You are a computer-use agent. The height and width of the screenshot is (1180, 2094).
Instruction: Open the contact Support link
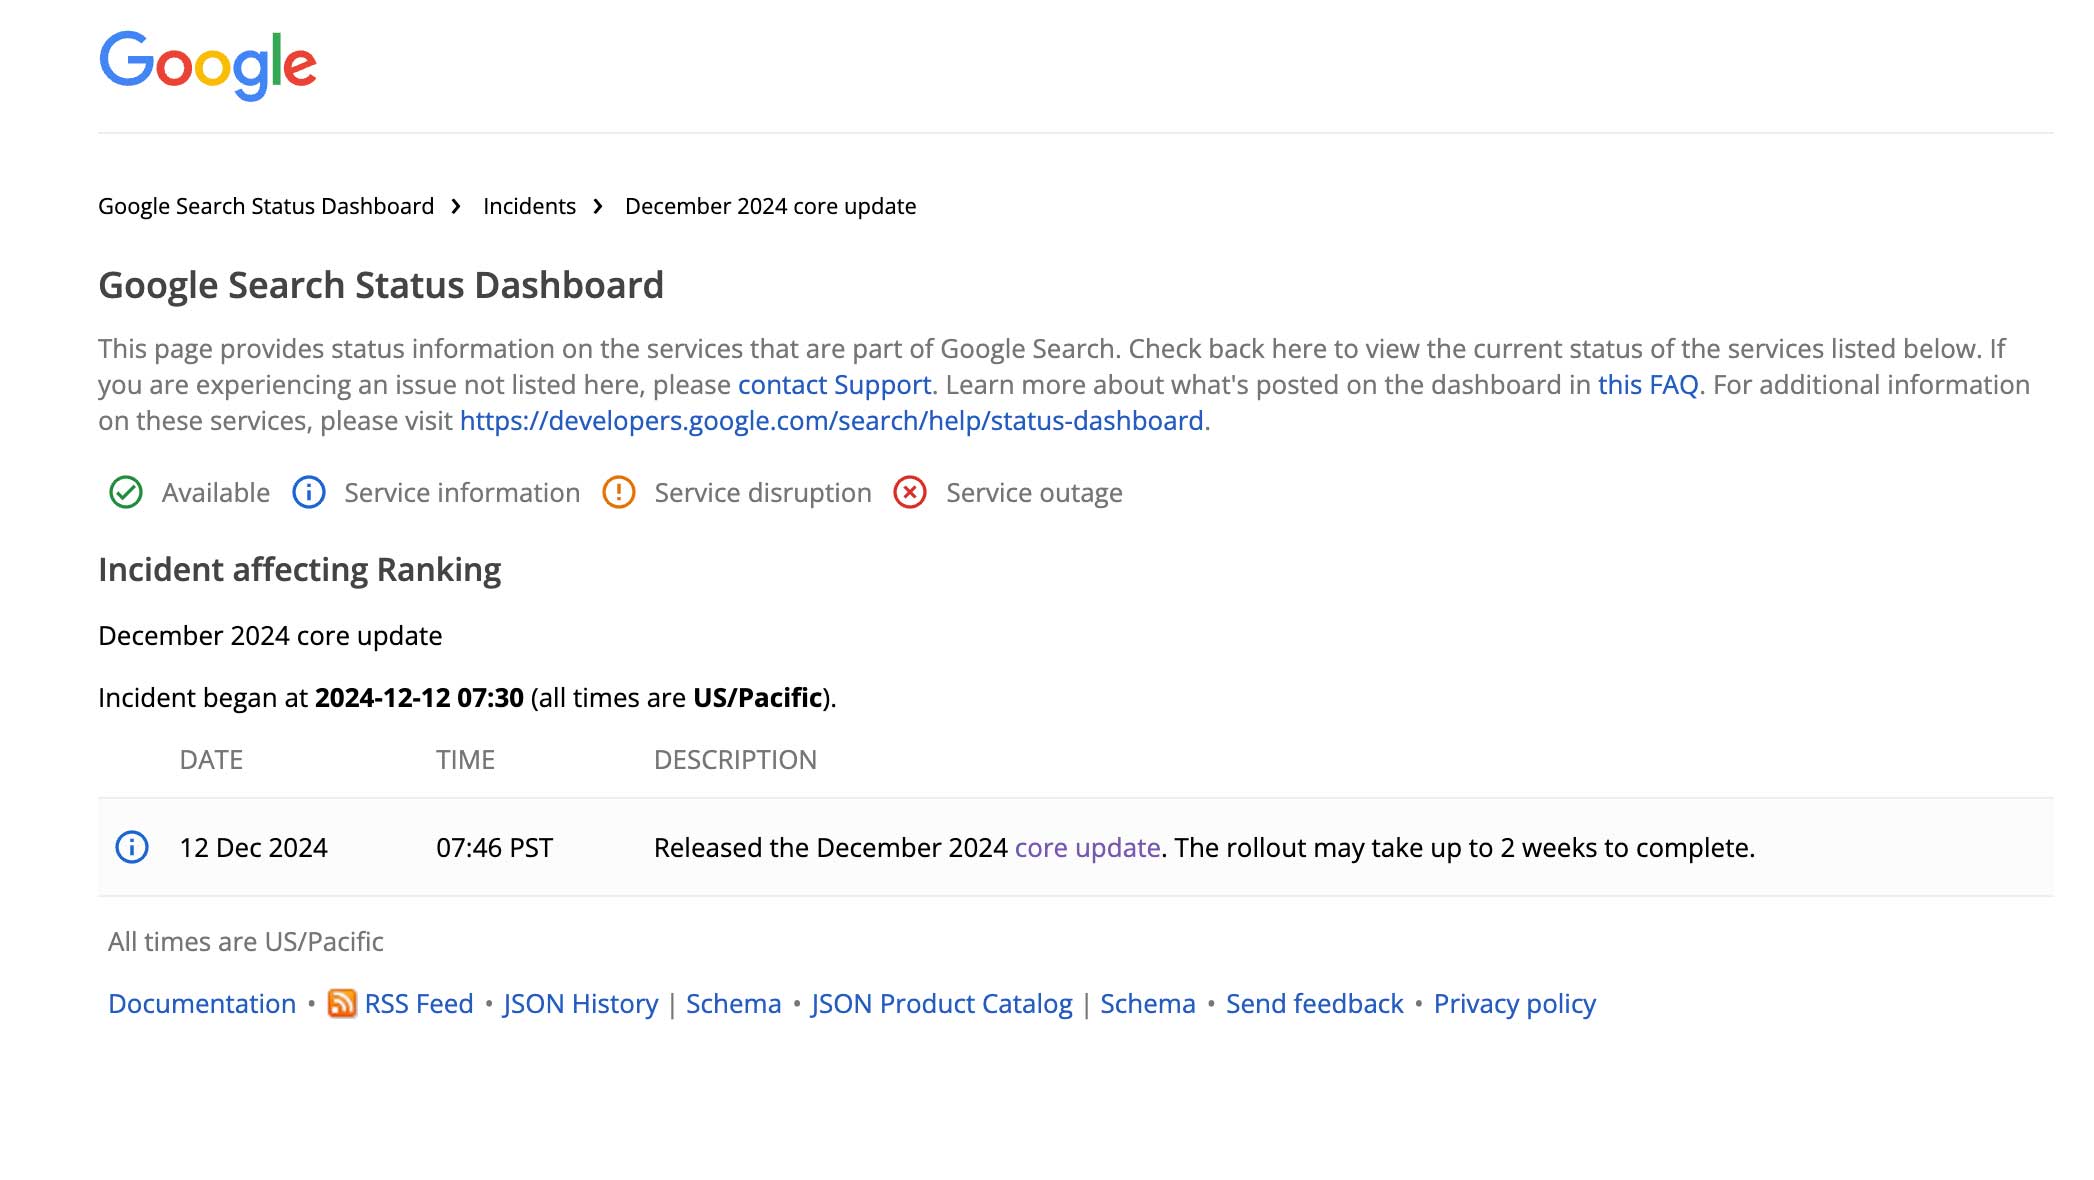[834, 385]
